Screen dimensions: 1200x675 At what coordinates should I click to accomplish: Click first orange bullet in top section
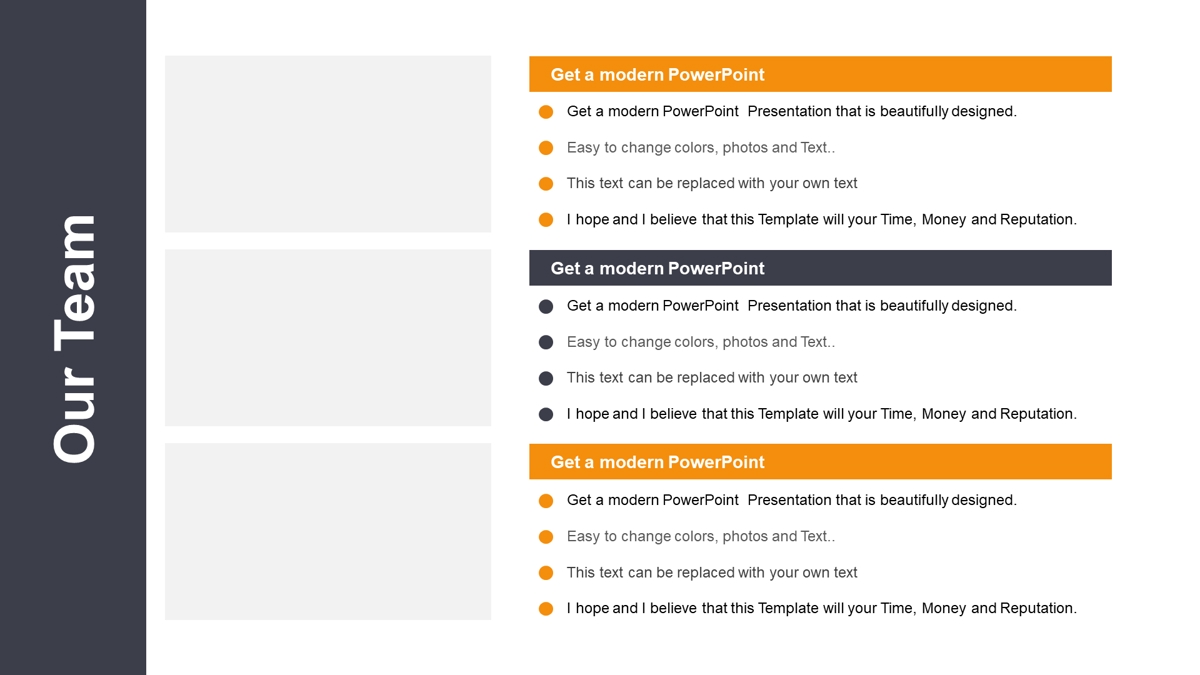coord(546,112)
